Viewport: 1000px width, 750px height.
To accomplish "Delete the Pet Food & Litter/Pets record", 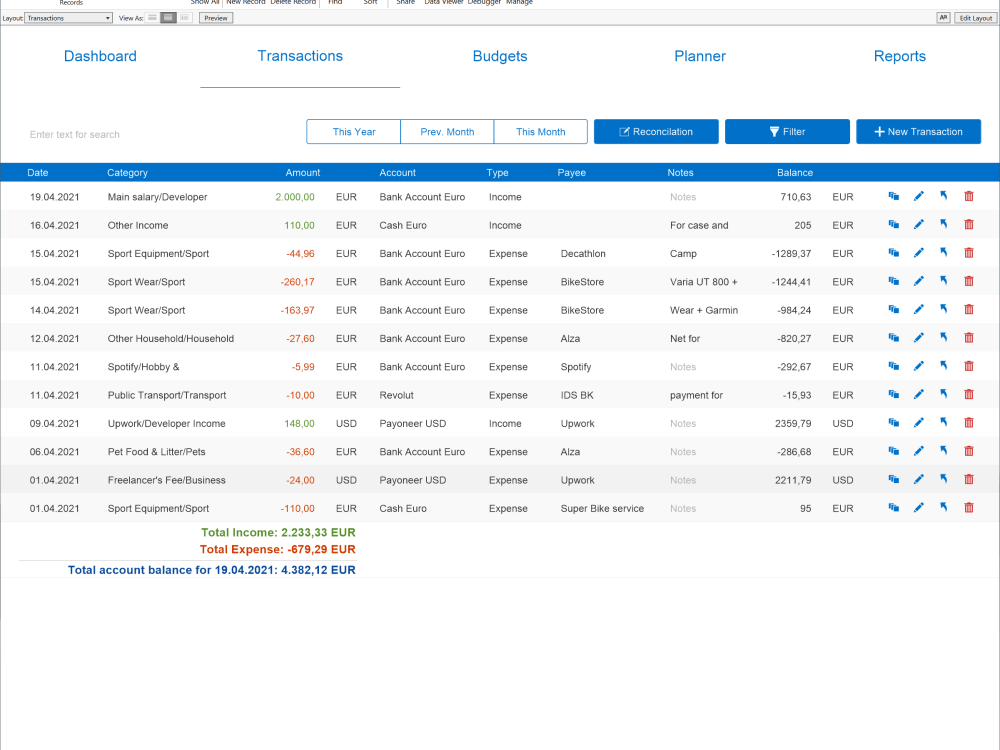I will coord(968,450).
